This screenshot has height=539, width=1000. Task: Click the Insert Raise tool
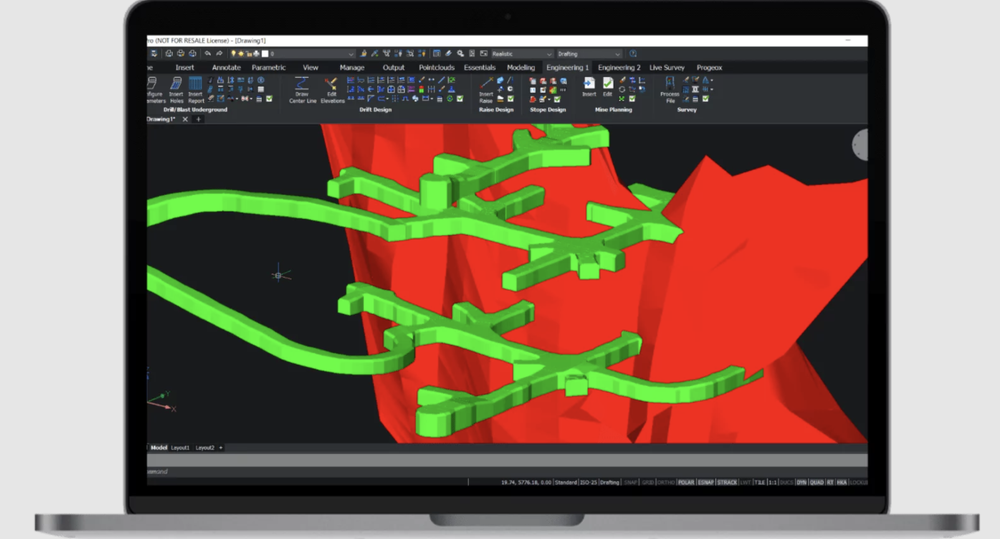click(486, 90)
